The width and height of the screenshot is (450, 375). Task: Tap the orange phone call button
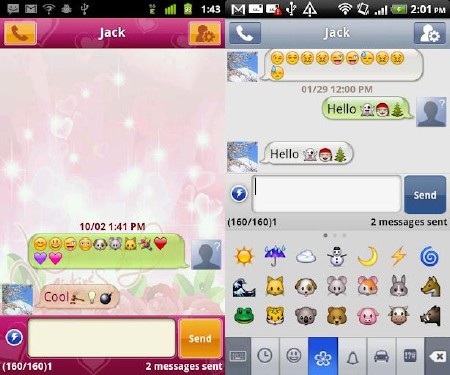tap(20, 33)
